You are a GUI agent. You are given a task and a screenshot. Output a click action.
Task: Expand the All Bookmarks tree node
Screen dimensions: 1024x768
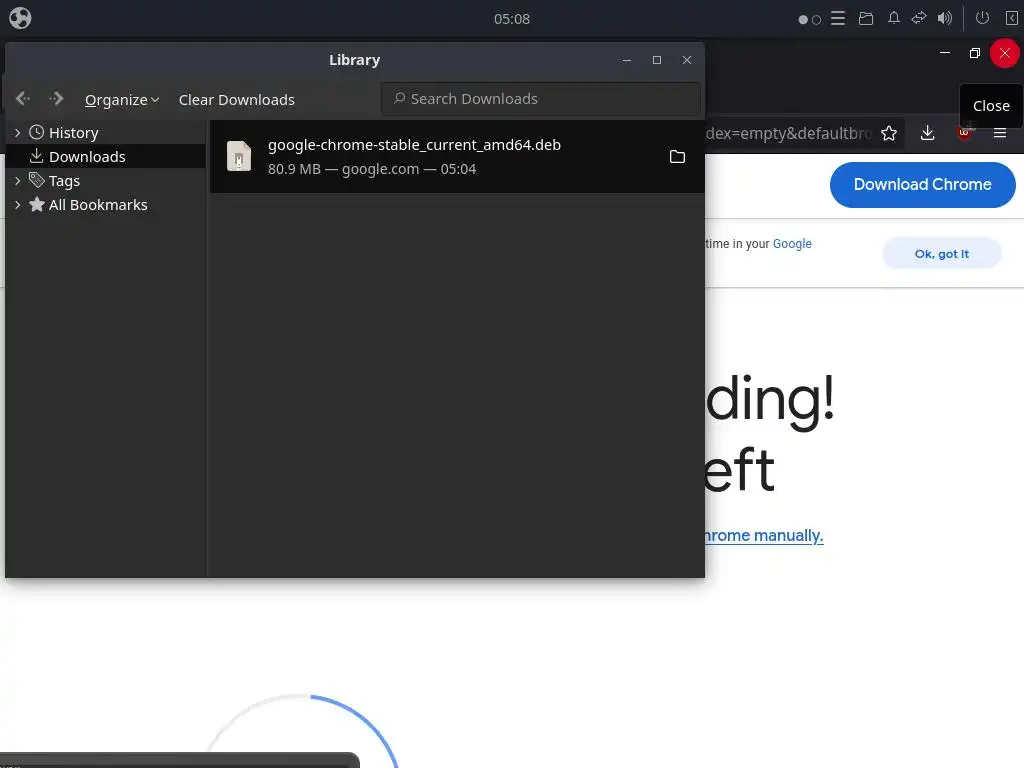click(x=18, y=205)
